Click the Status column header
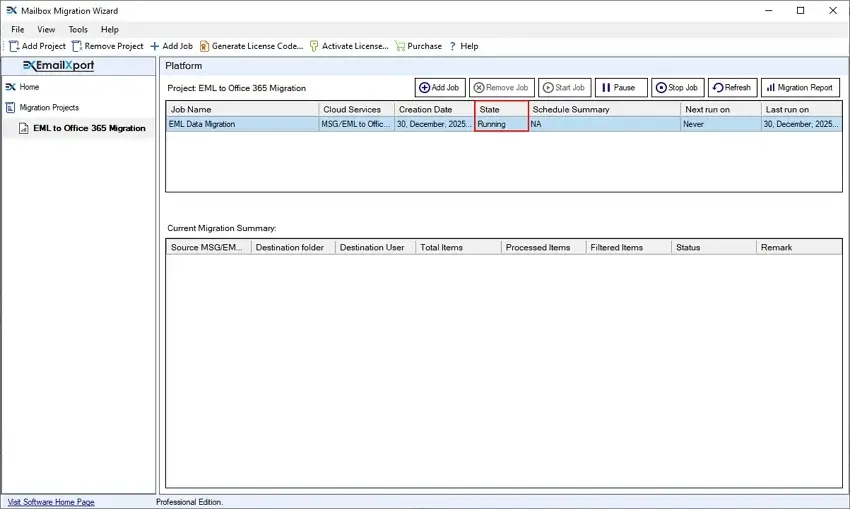The height and width of the screenshot is (509, 850). [714, 247]
